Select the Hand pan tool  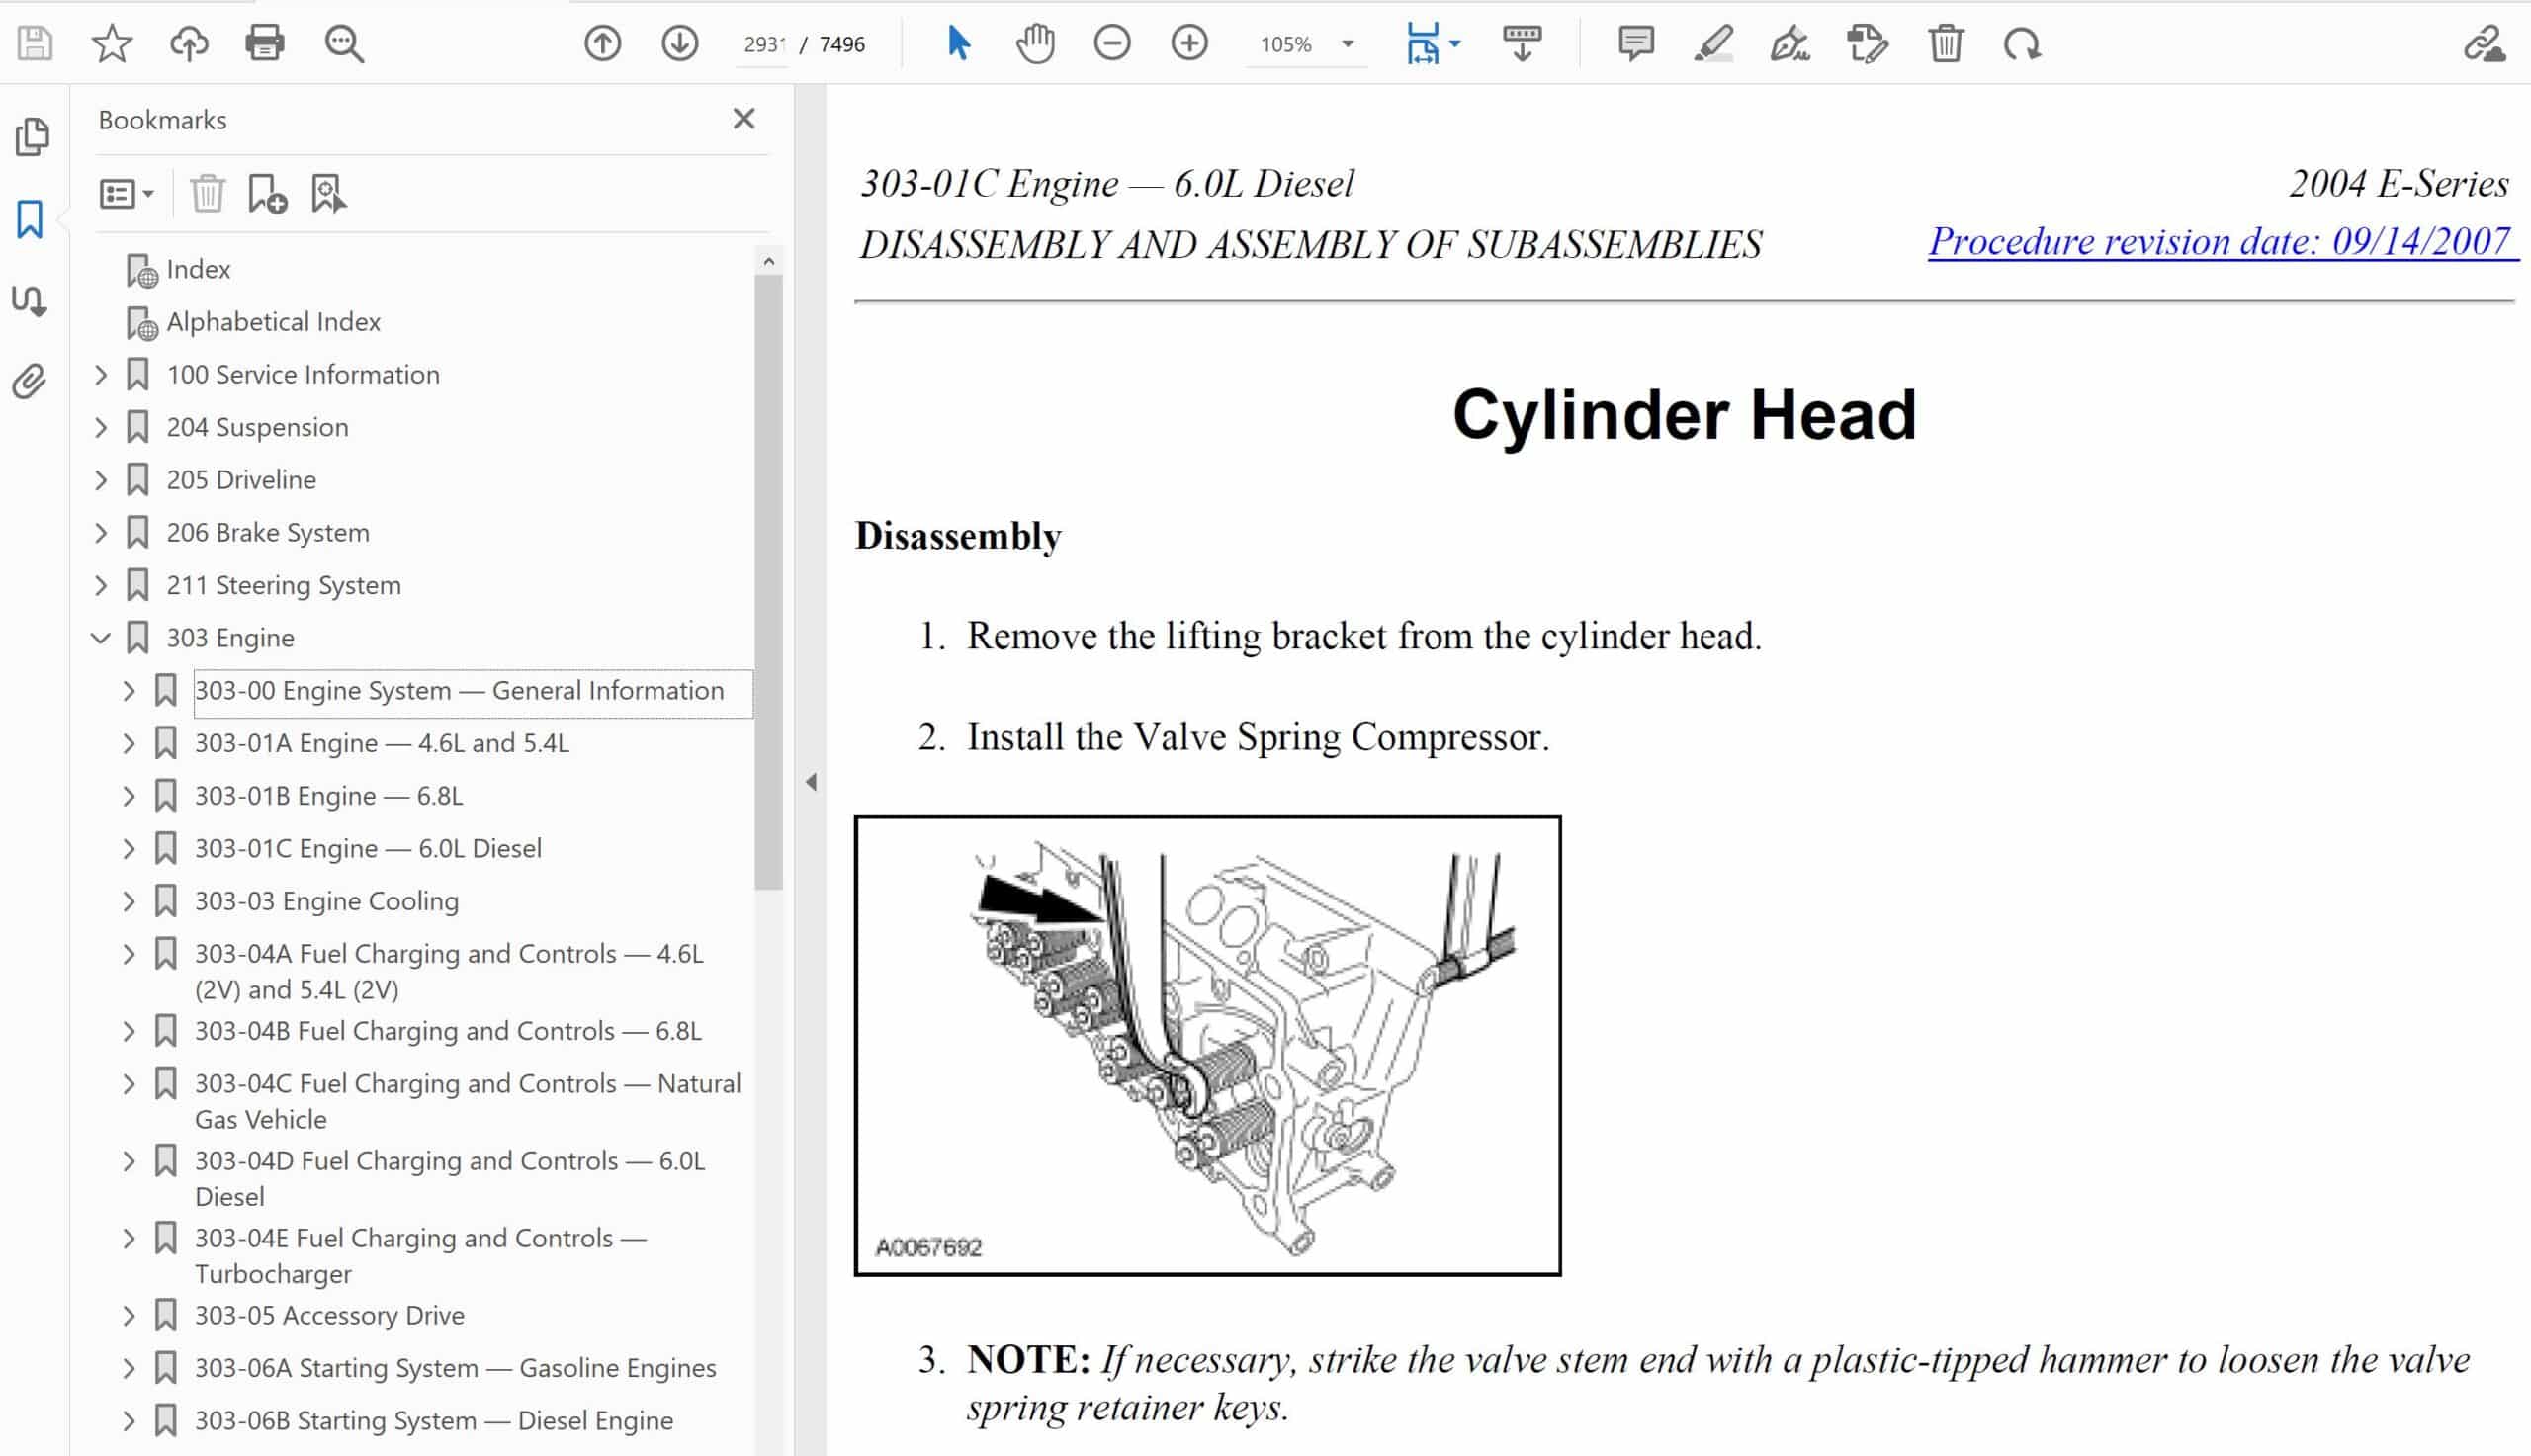[x=1035, y=44]
